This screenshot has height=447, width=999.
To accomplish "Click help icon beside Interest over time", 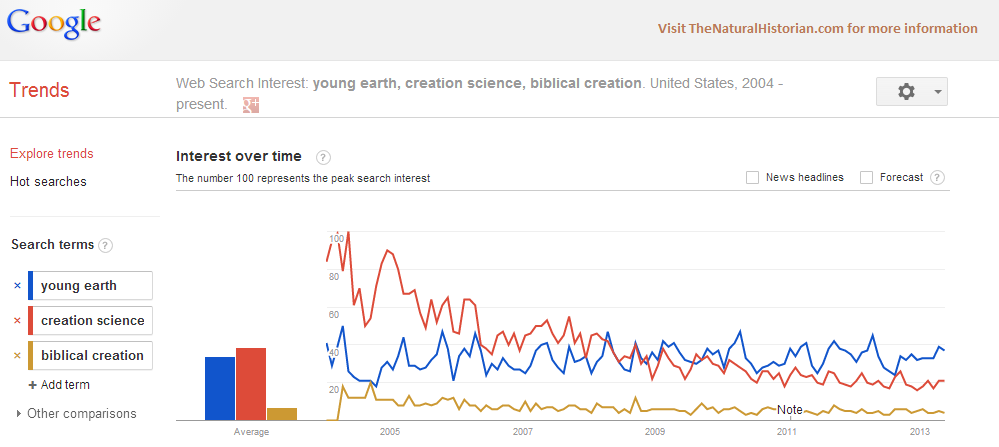I will pos(323,157).
